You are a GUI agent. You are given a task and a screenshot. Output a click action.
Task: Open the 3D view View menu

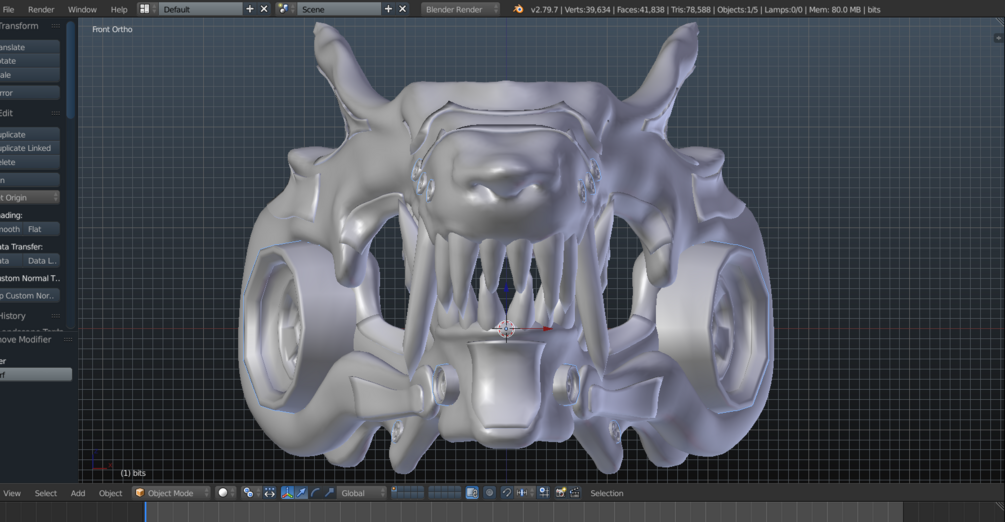[x=12, y=493]
